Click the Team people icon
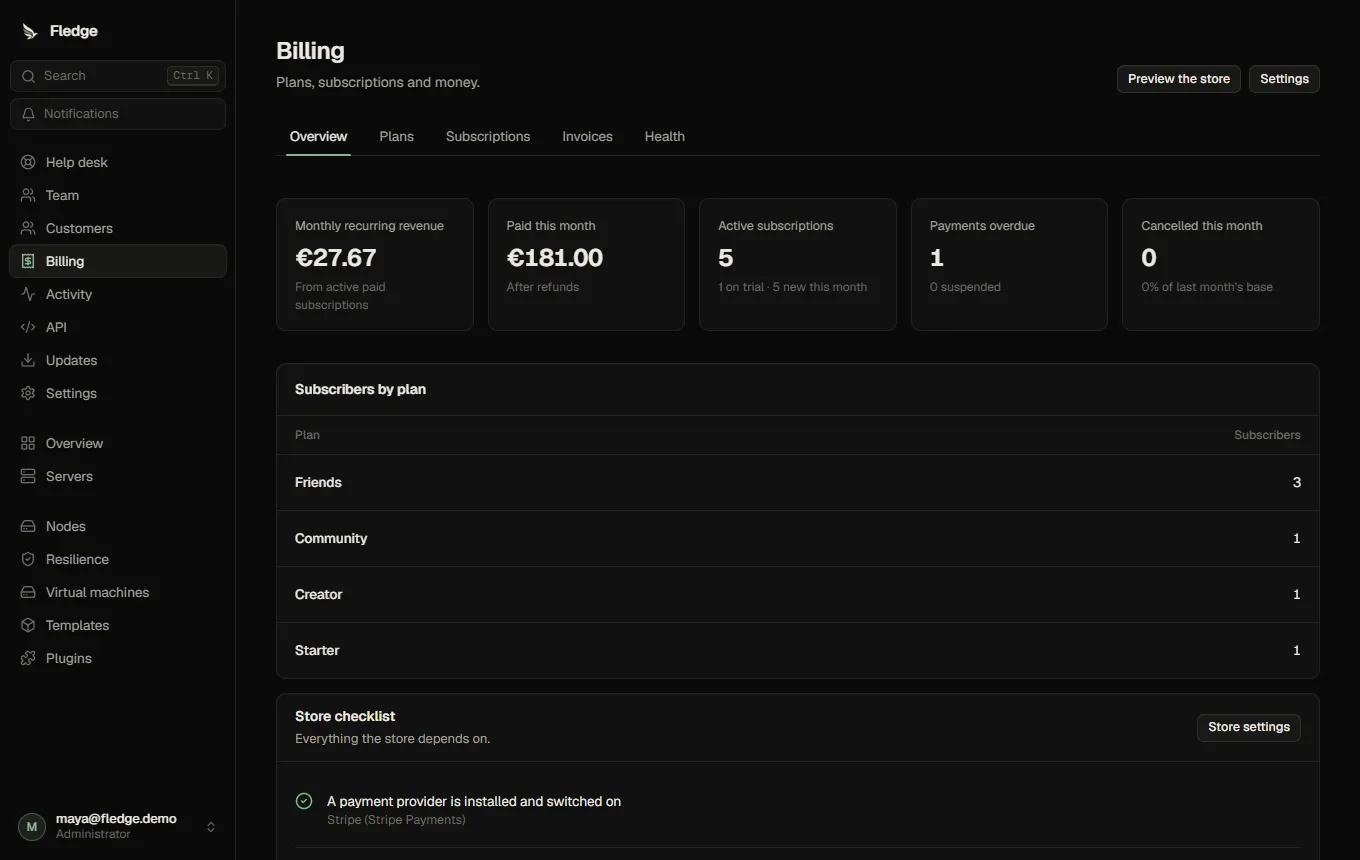Image resolution: width=1360 pixels, height=860 pixels. pyautogui.click(x=28, y=195)
